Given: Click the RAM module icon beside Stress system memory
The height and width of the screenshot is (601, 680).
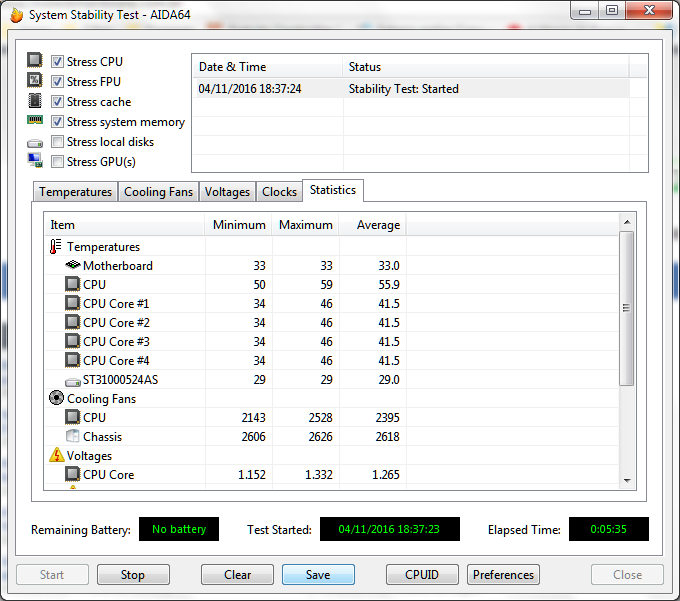Looking at the screenshot, I should point(35,120).
